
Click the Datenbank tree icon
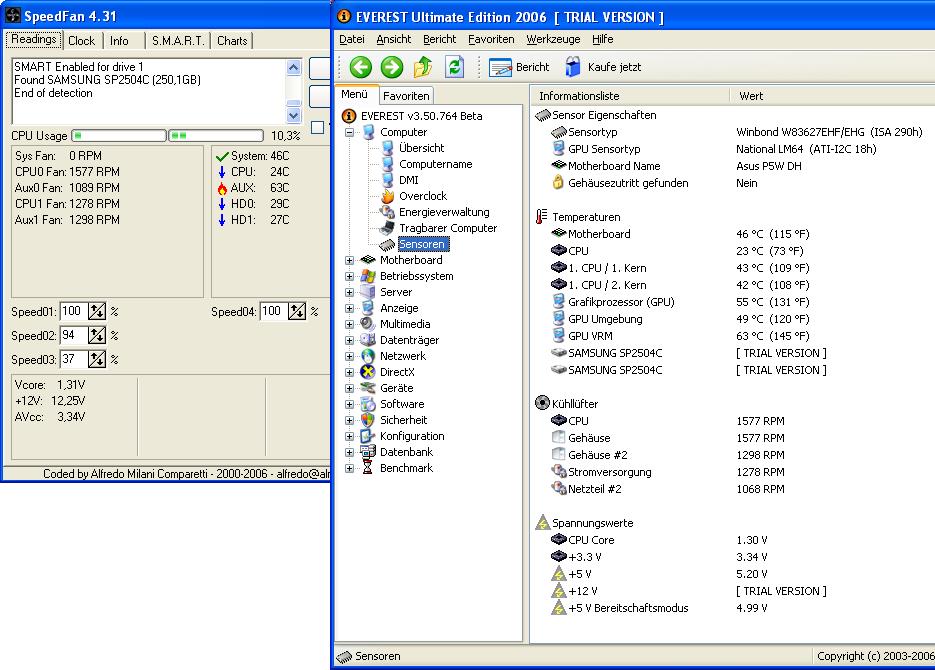[369, 452]
